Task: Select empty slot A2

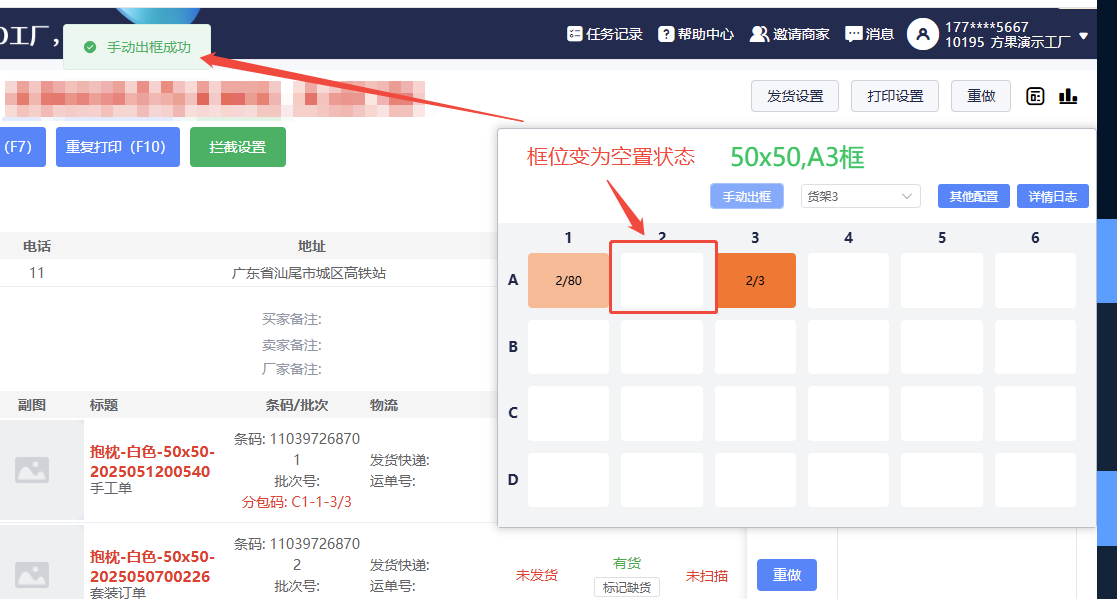Action: coord(662,281)
